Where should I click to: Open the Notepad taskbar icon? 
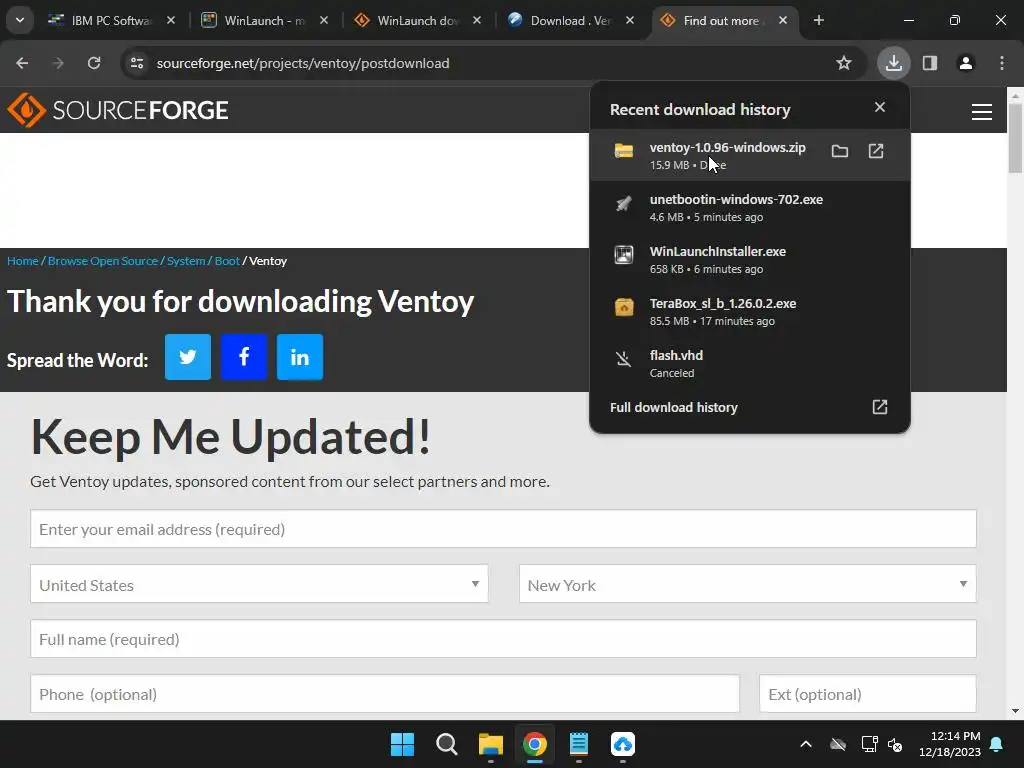pos(579,744)
